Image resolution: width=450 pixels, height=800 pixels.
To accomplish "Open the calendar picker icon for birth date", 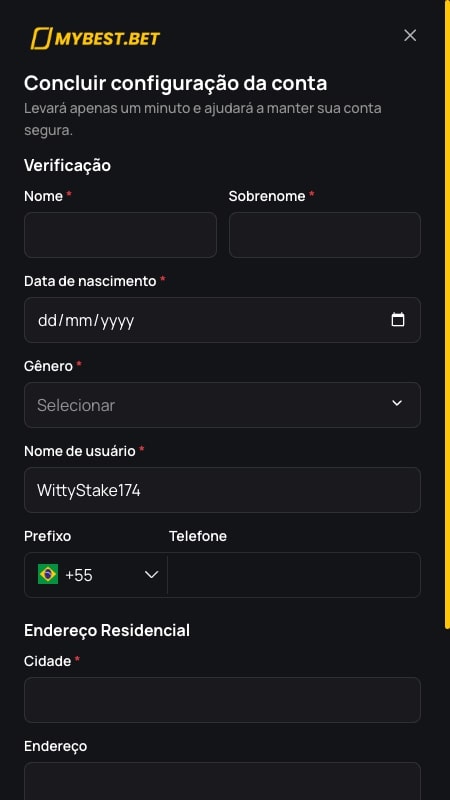I will 397,319.
